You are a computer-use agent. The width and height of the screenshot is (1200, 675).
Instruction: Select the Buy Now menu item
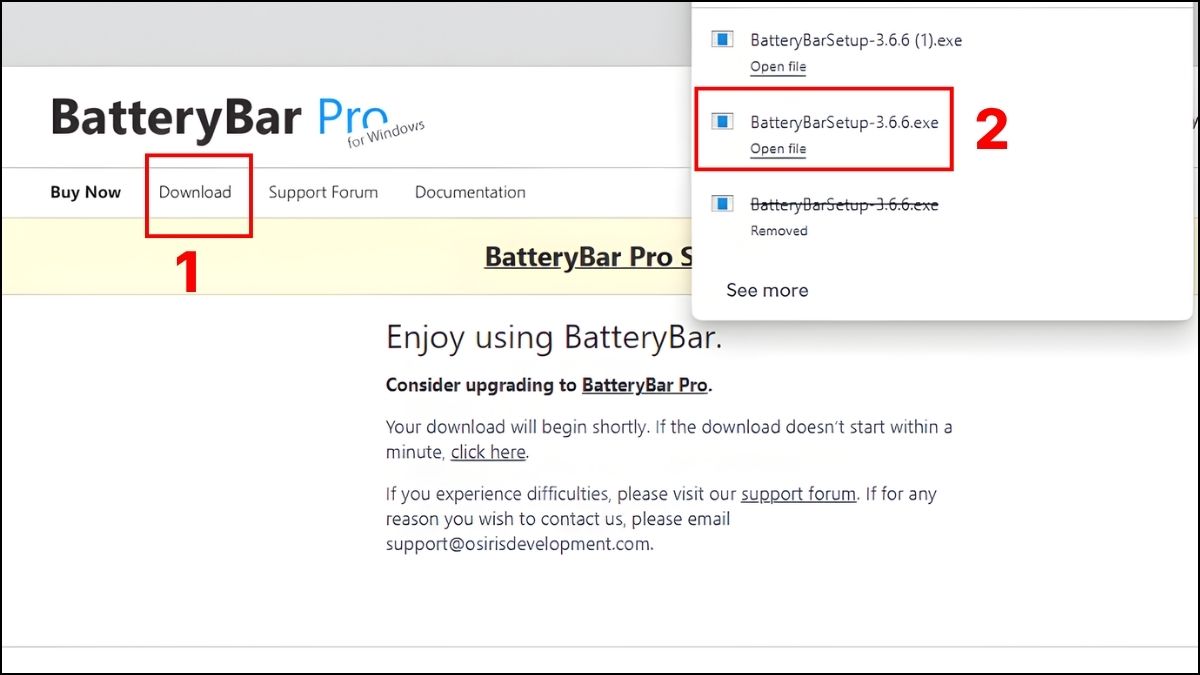(85, 192)
